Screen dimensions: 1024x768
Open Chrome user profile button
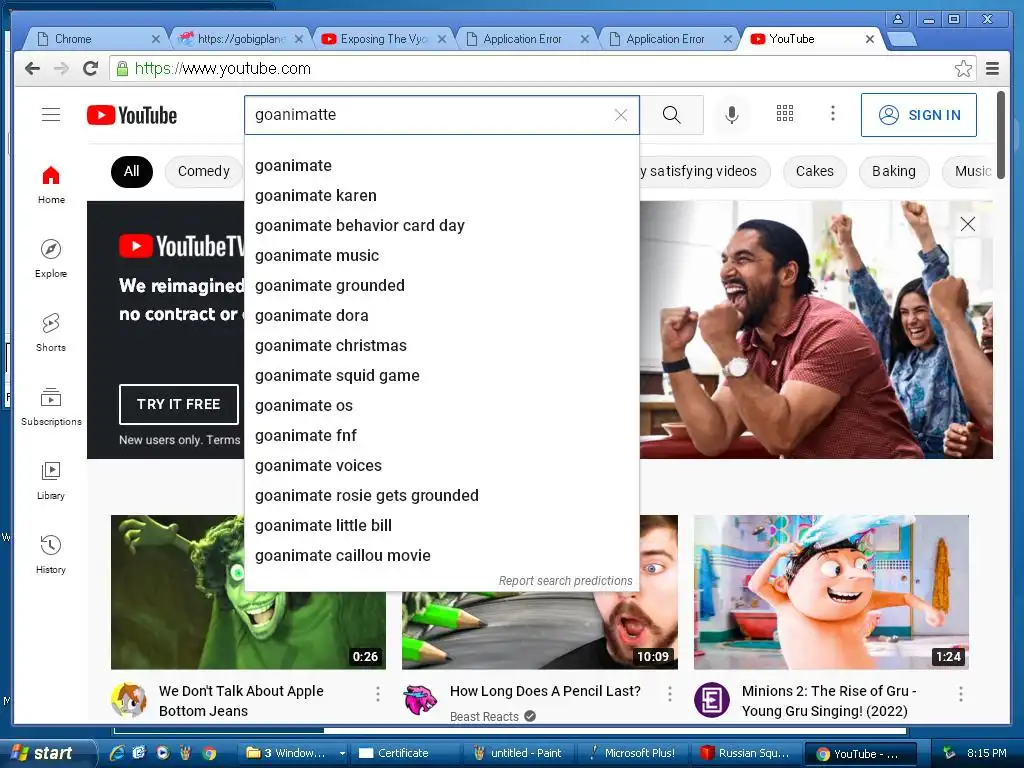pyautogui.click(x=899, y=19)
